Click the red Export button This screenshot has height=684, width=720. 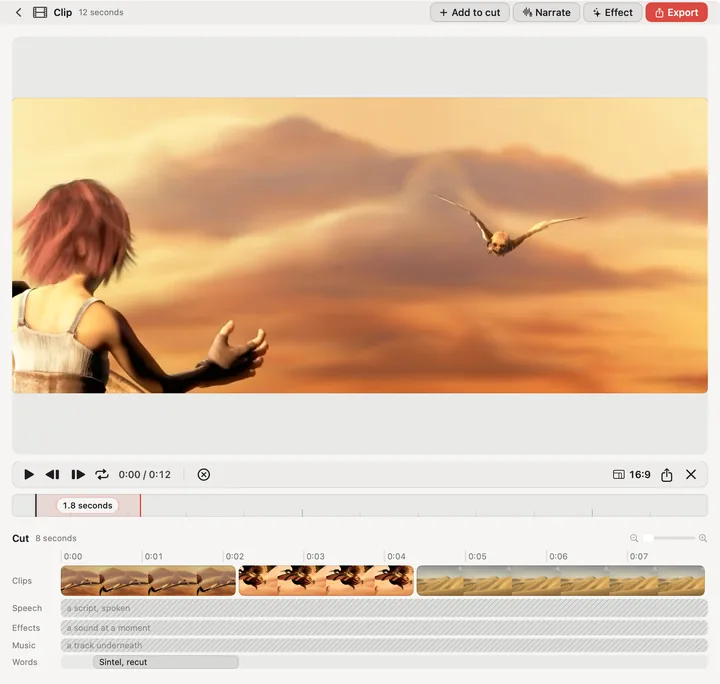click(x=676, y=12)
